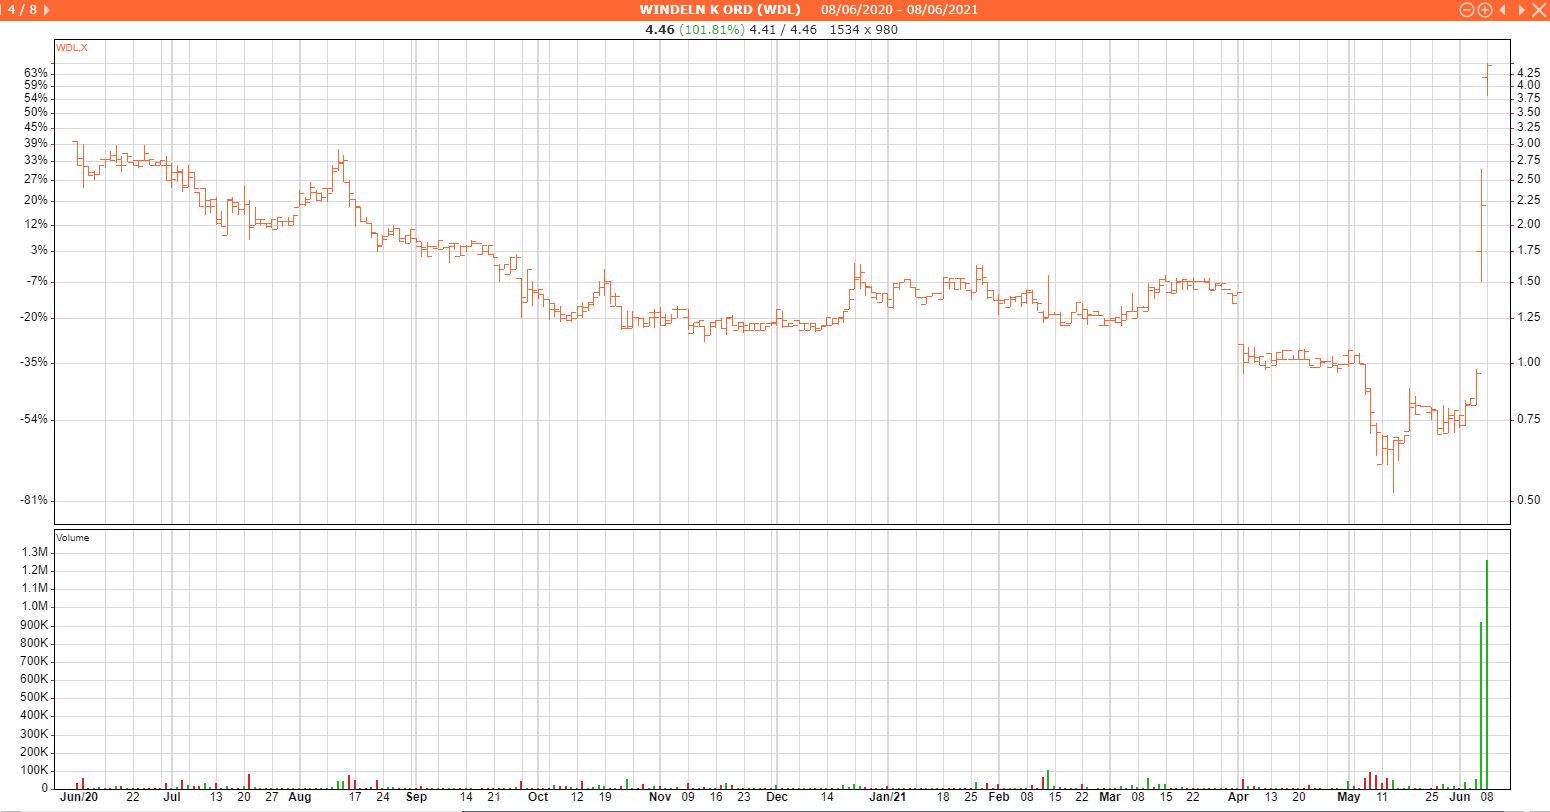Click the May label on time axis
The width and height of the screenshot is (1550, 812).
[1349, 797]
